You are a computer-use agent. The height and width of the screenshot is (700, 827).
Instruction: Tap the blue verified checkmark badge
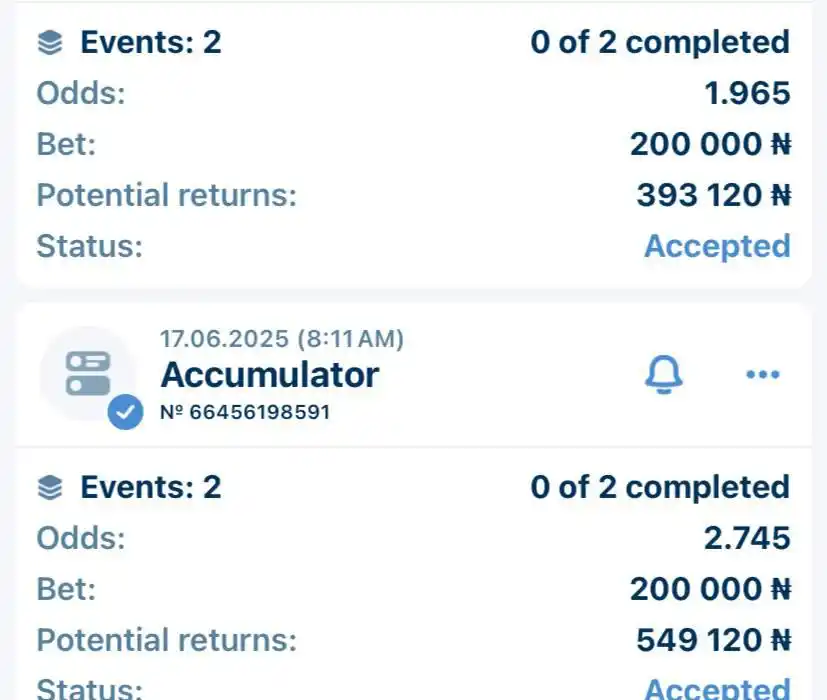pyautogui.click(x=126, y=412)
